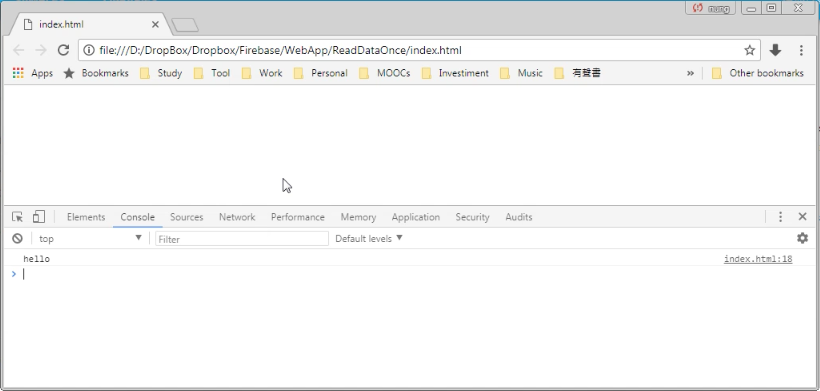Screen dimensions: 820x391
Task: Open the Work bookmarks folder
Action: [x=262, y=73]
